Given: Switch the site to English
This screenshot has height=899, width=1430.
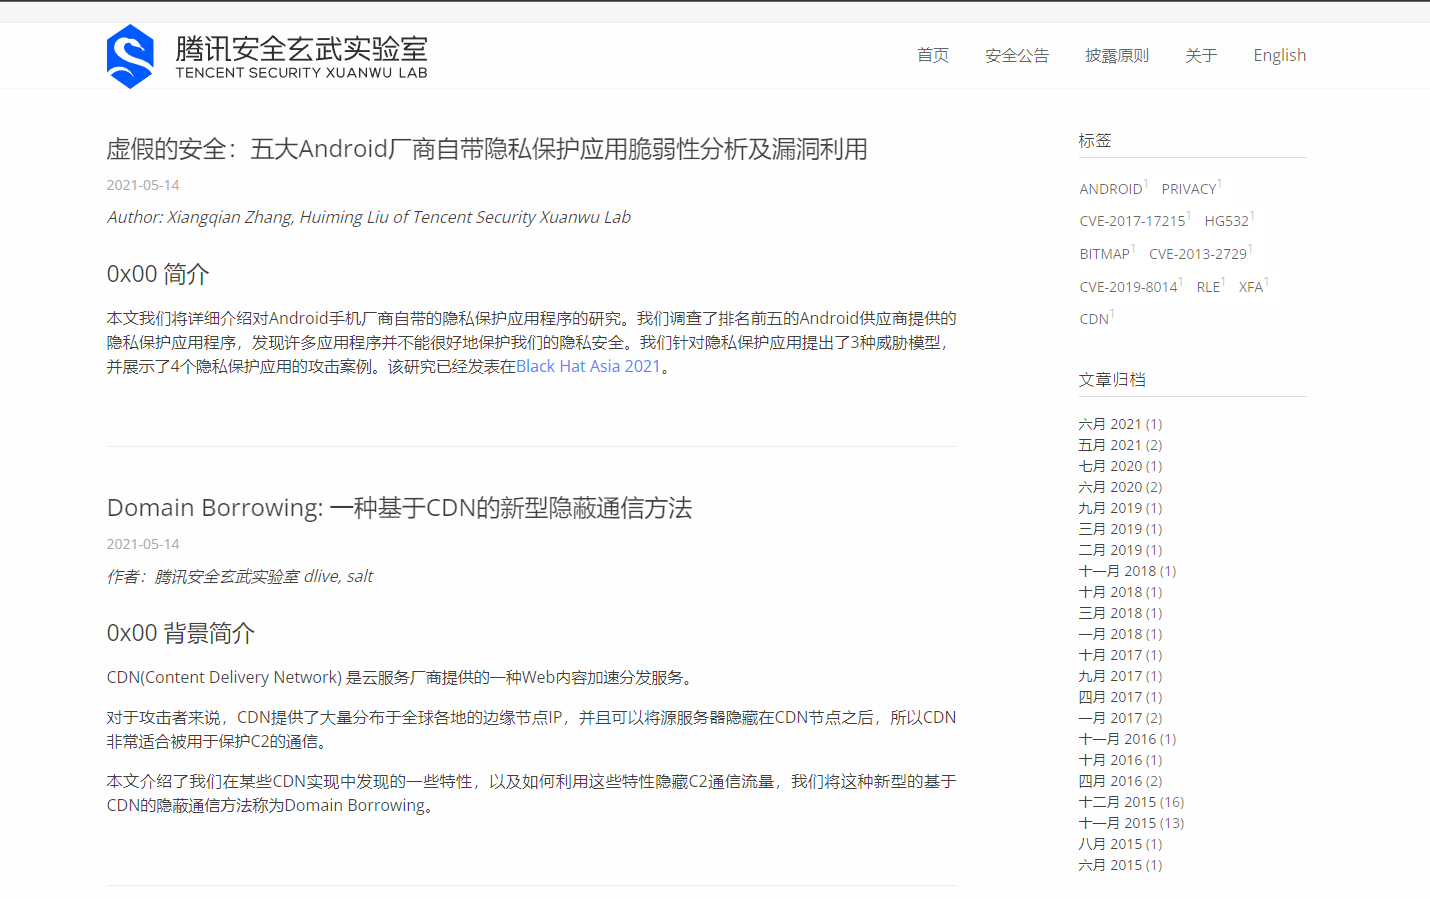Looking at the screenshot, I should (1280, 55).
